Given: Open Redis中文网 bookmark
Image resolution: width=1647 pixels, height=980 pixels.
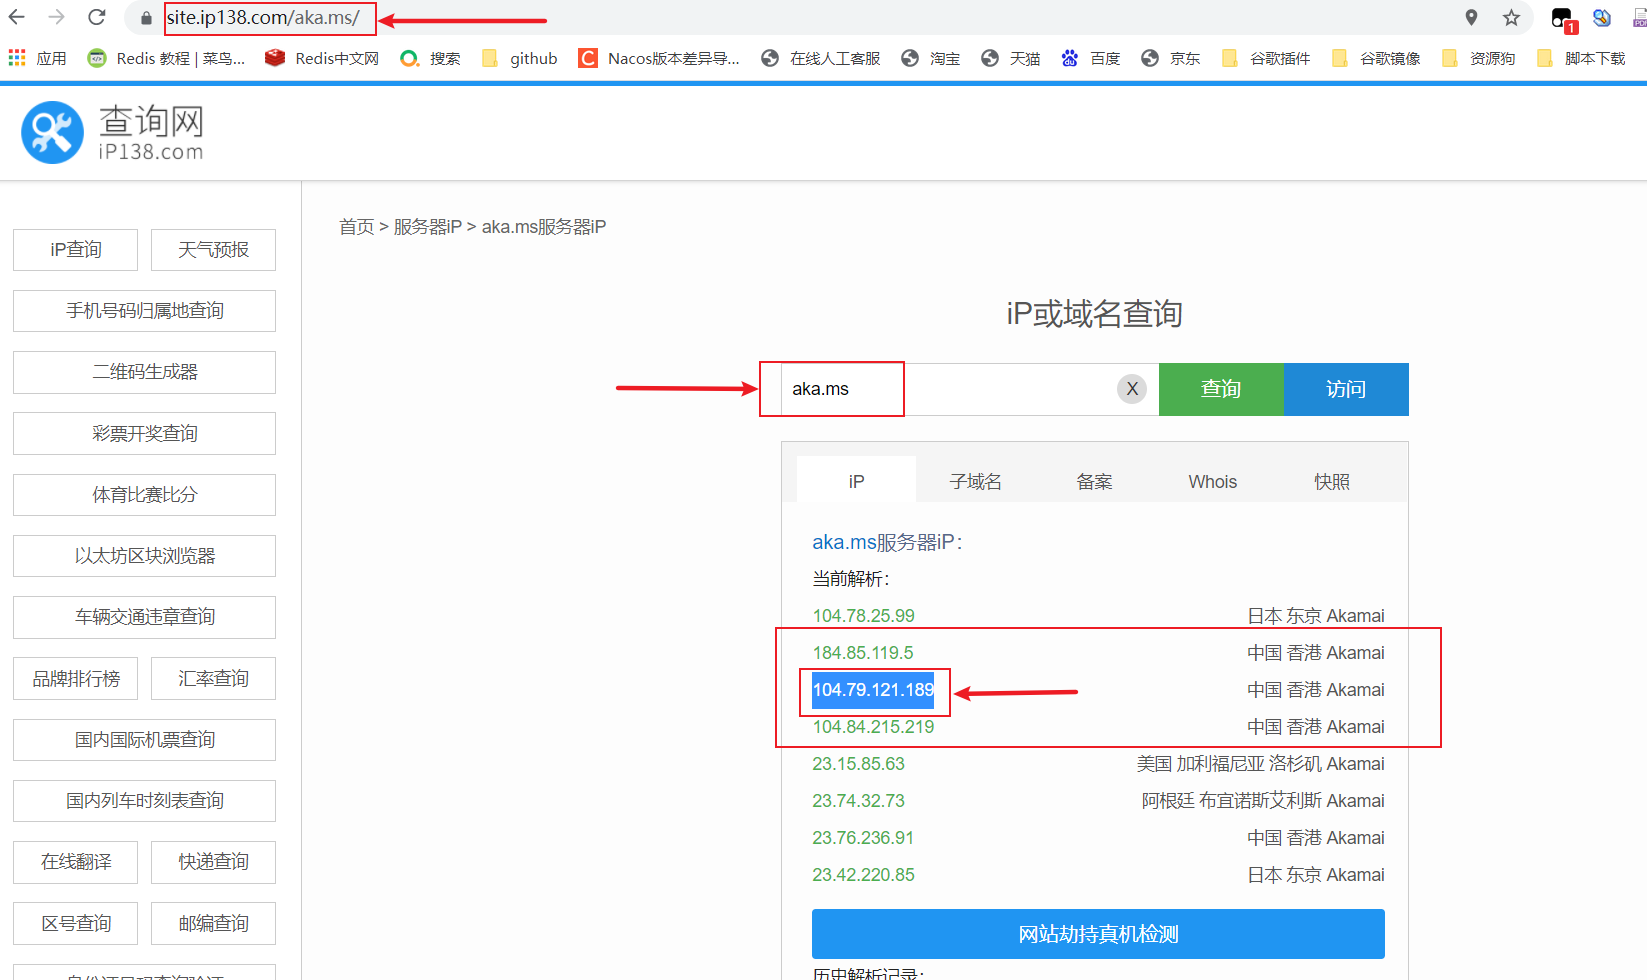Looking at the screenshot, I should point(322,58).
